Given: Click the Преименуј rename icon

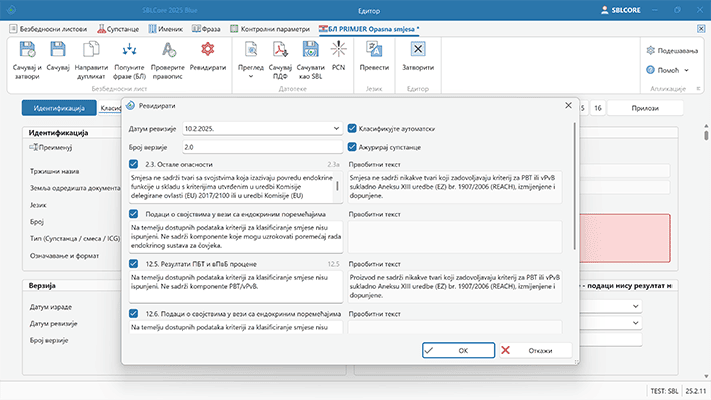Looking at the screenshot, I should coord(34,147).
